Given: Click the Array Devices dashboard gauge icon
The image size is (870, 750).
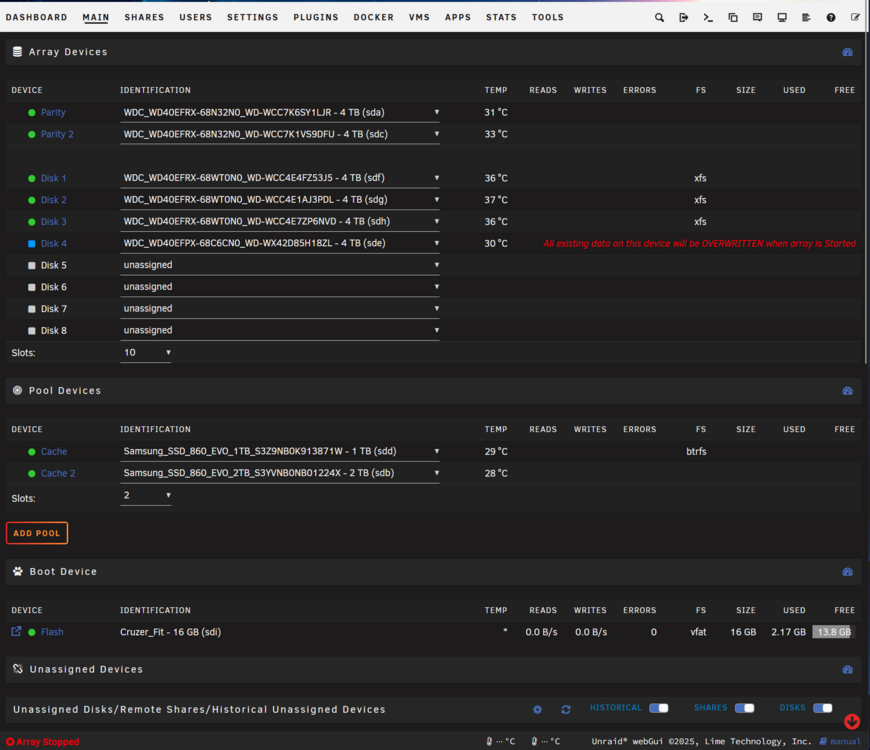Looking at the screenshot, I should click(x=847, y=52).
